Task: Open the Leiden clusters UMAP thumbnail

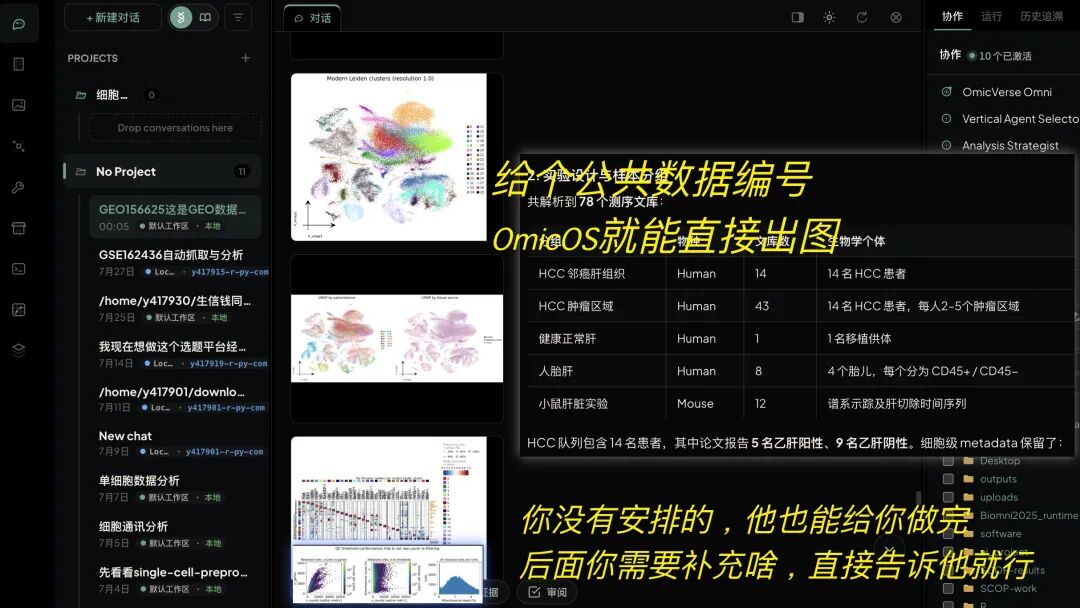Action: click(388, 157)
